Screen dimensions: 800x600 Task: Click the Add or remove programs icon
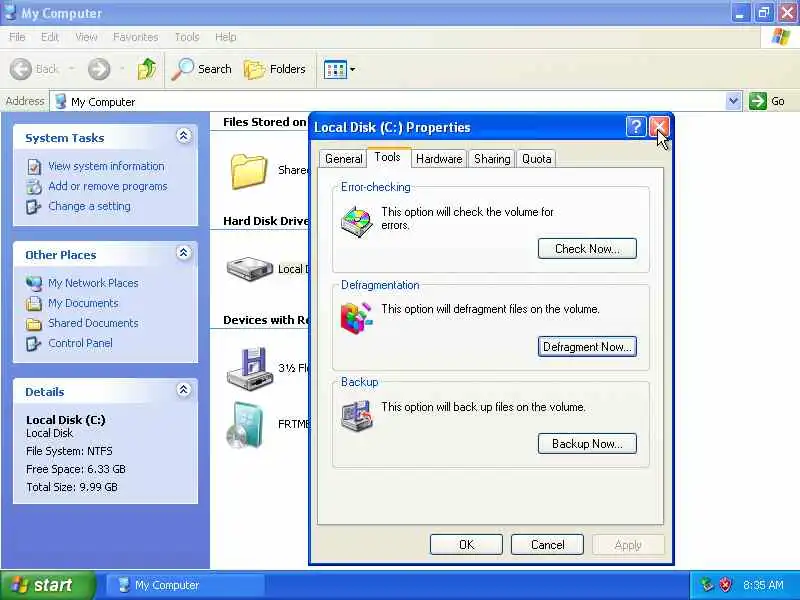click(34, 187)
